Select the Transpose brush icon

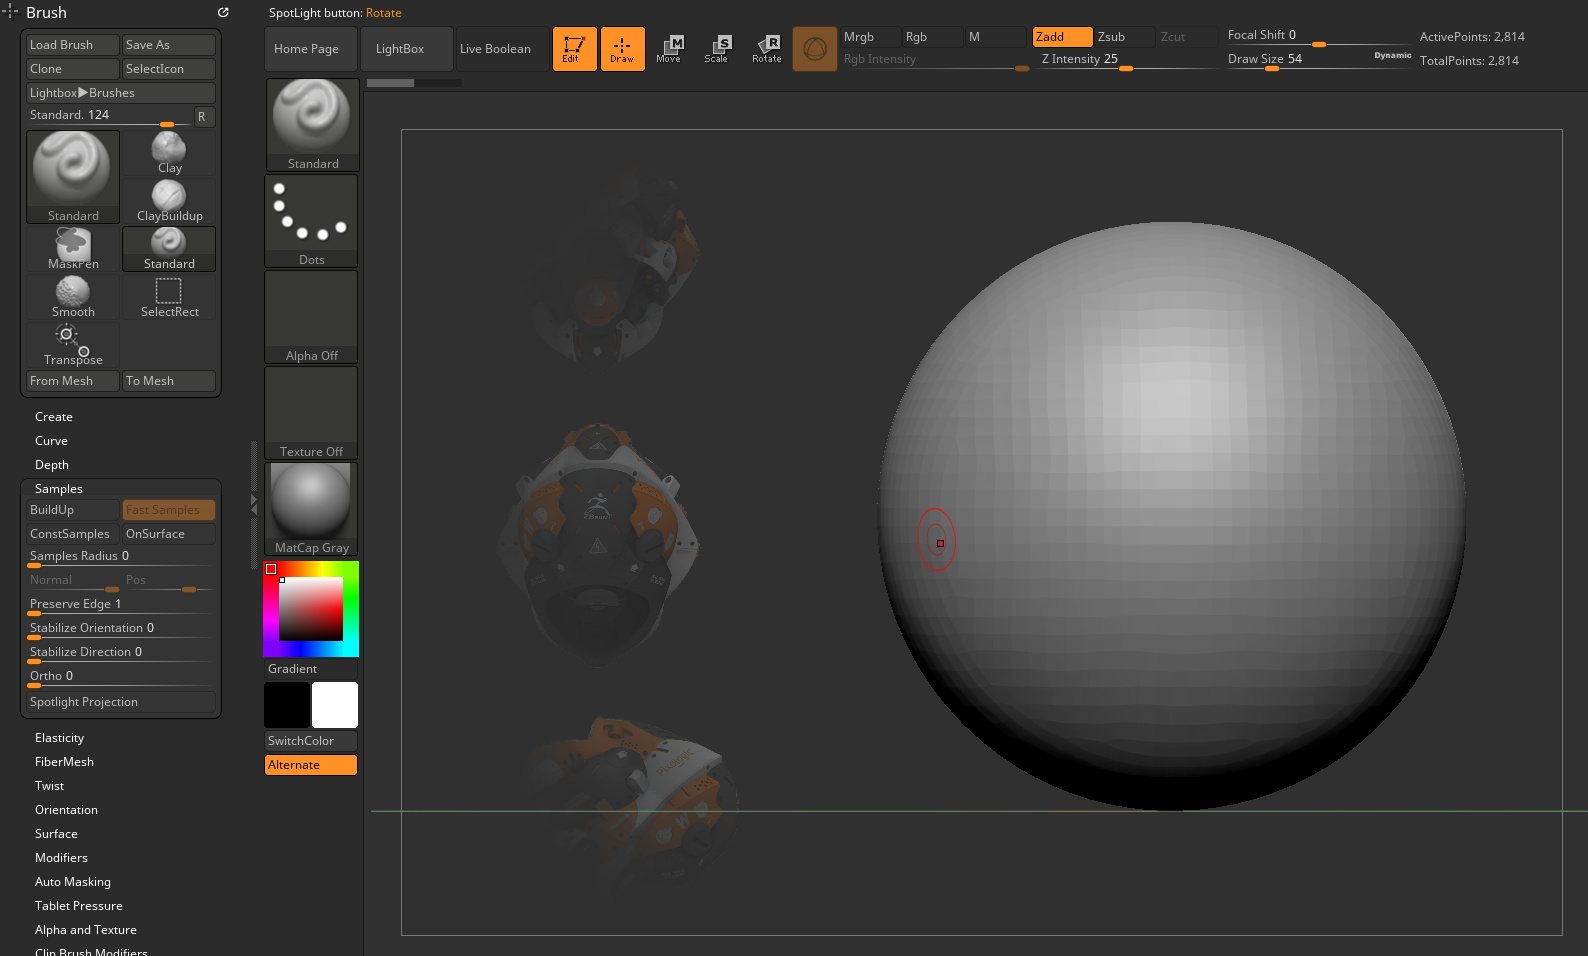[x=73, y=345]
